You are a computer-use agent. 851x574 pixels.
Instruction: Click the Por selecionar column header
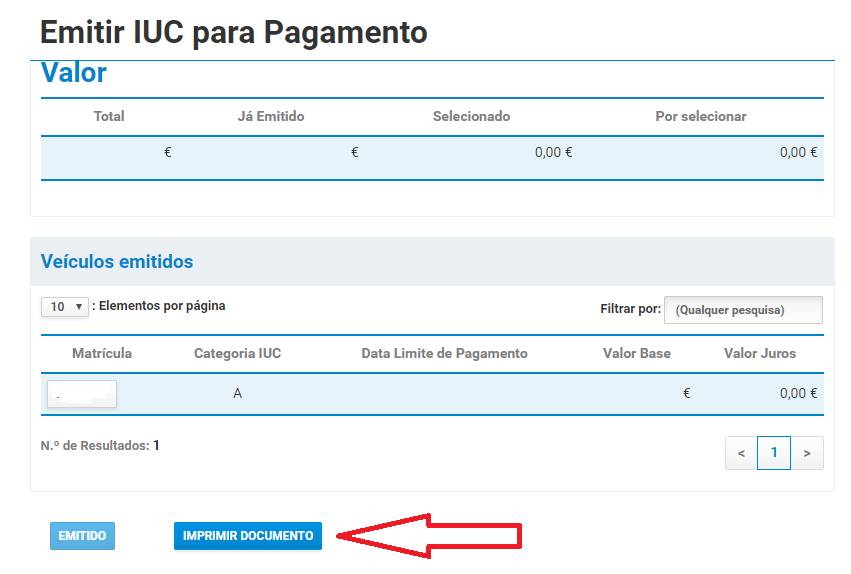coord(701,116)
